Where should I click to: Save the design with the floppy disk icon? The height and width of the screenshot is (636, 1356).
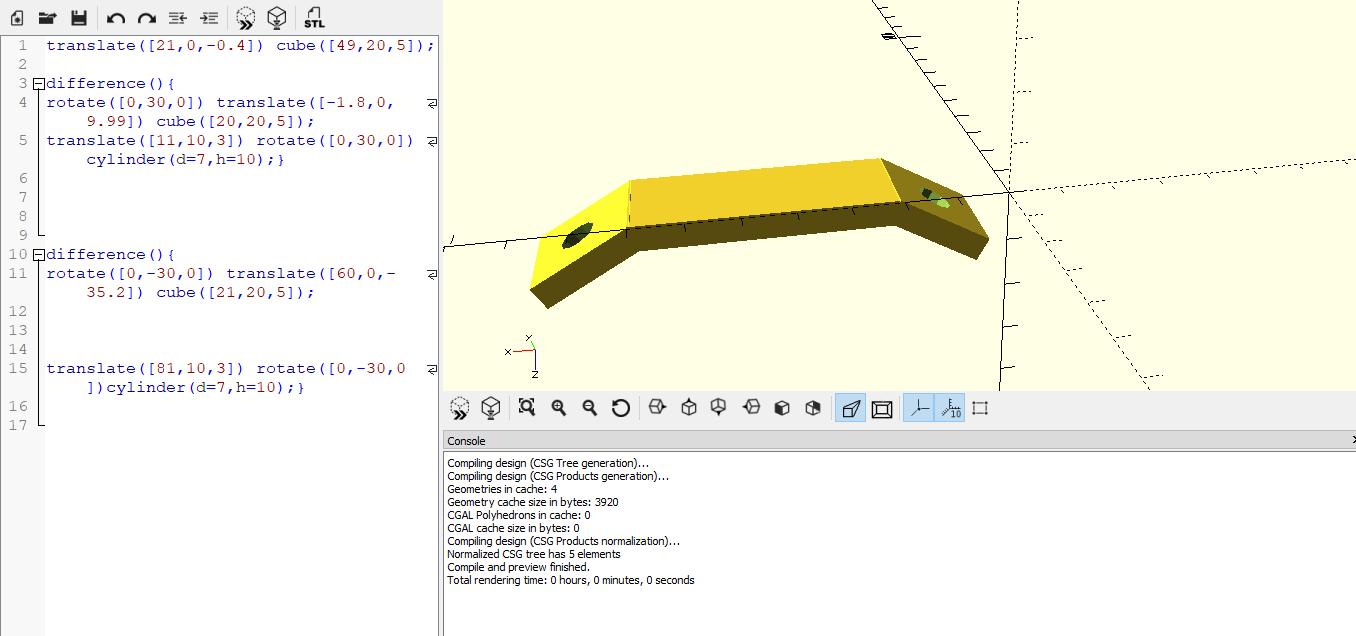[79, 18]
